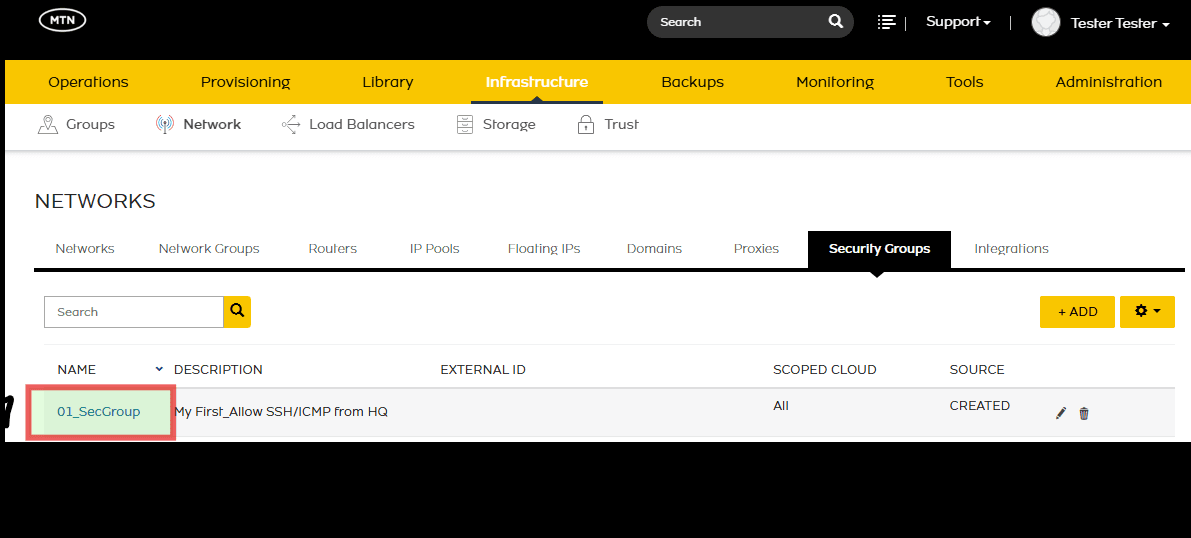Click the Trust padlock icon
Viewport: 1191px width, 538px height.
(x=586, y=125)
